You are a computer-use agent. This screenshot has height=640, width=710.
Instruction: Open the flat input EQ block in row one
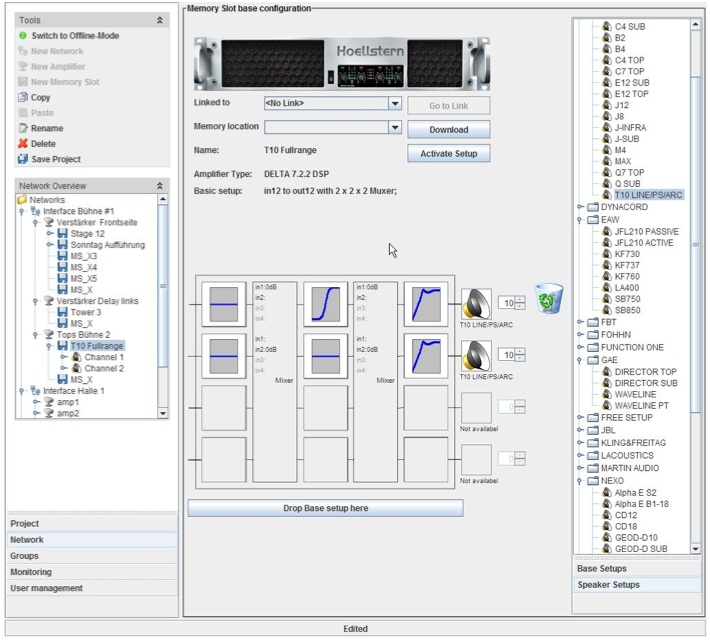(224, 304)
